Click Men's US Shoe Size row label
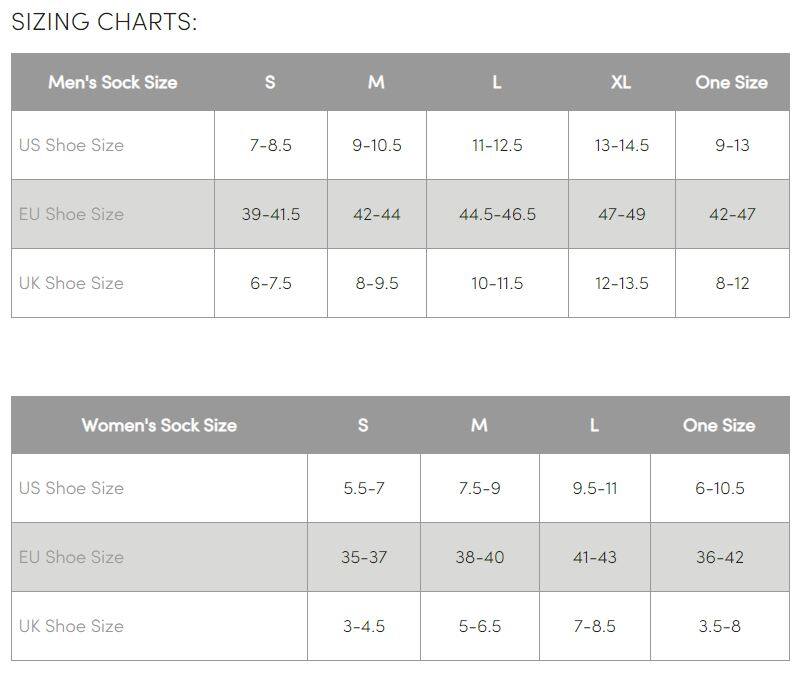This screenshot has height=680, width=802. pyautogui.click(x=71, y=145)
